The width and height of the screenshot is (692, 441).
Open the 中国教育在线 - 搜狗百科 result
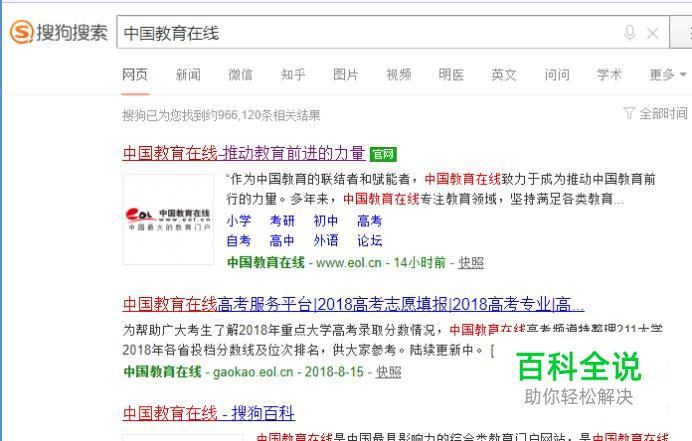coord(209,413)
